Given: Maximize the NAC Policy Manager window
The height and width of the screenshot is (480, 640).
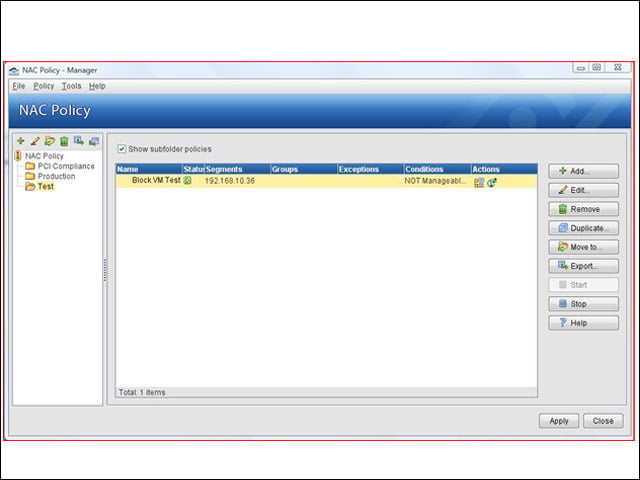Looking at the screenshot, I should (x=597, y=68).
